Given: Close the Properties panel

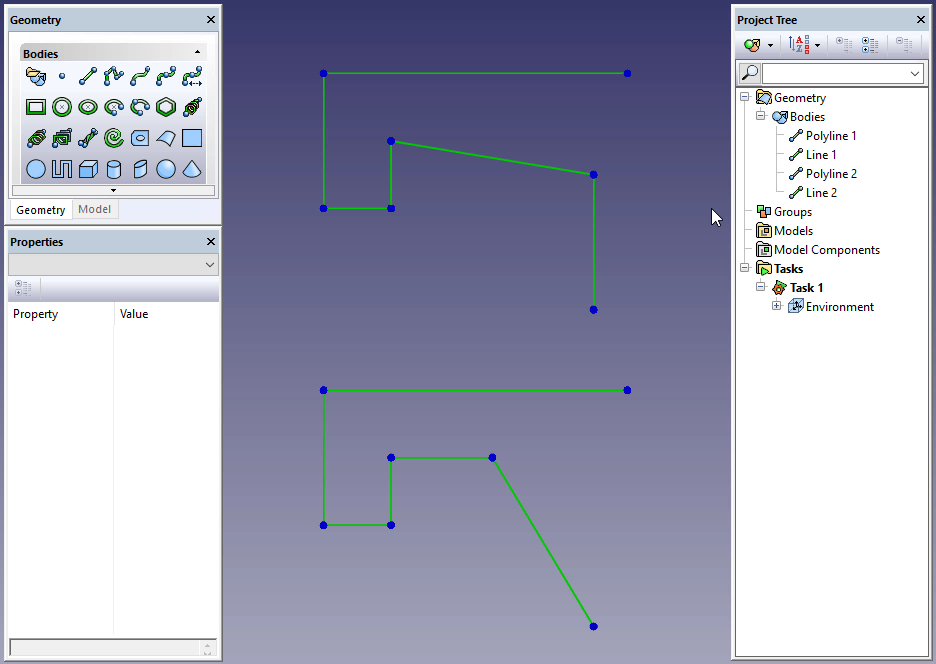Looking at the screenshot, I should click(210, 242).
